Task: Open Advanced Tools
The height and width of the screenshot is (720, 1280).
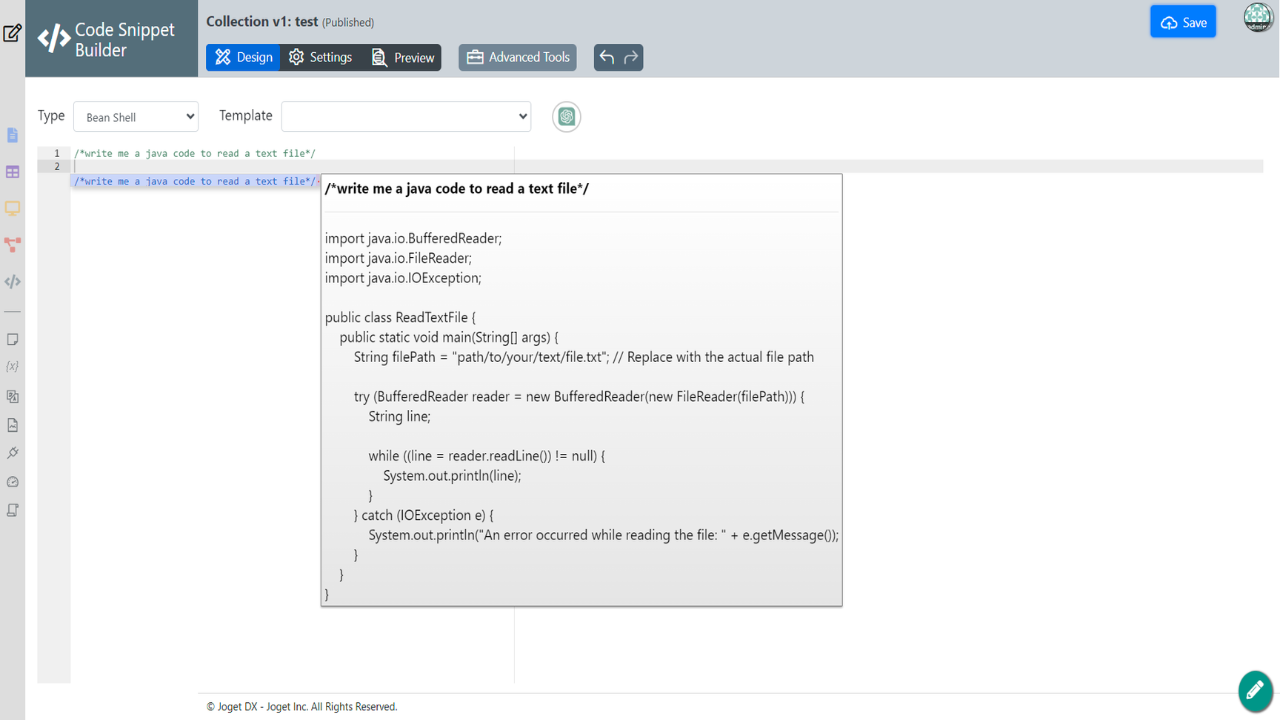Action: point(518,58)
